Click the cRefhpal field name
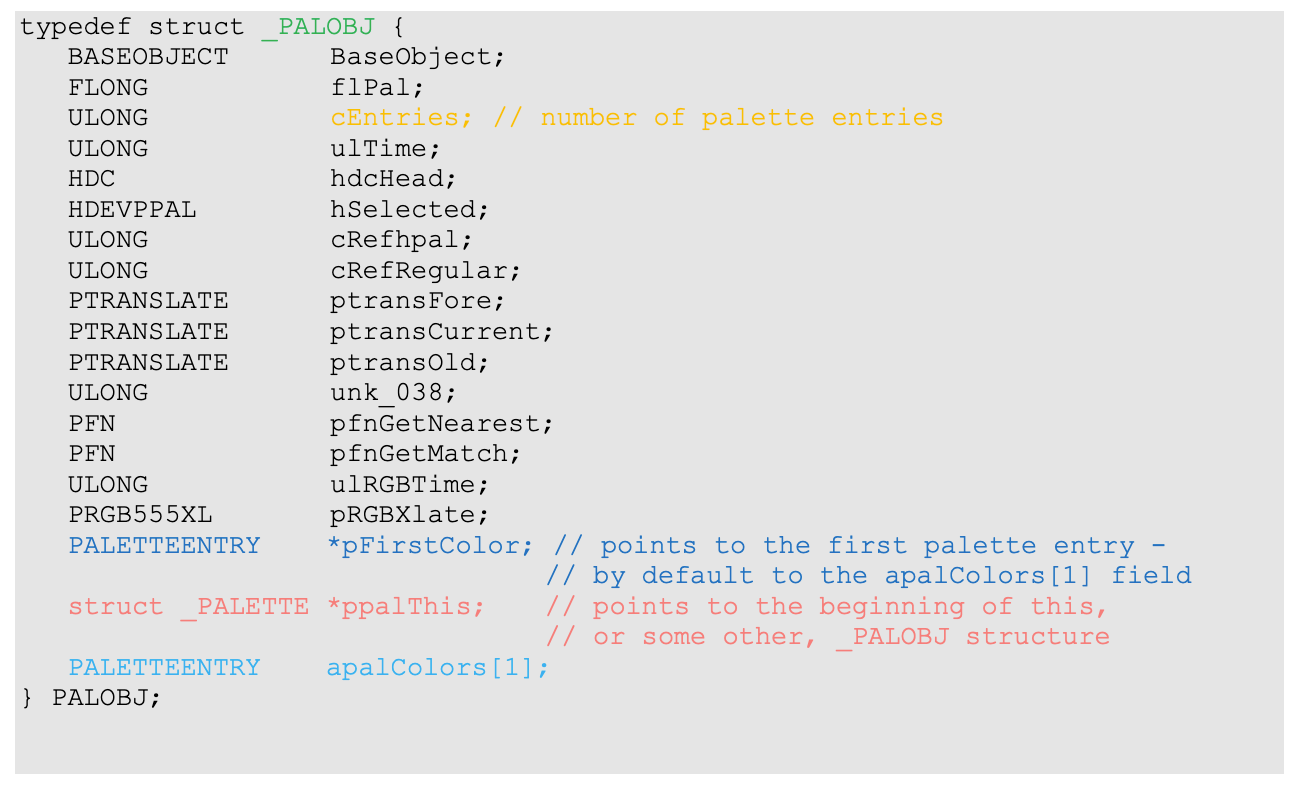 coord(401,240)
